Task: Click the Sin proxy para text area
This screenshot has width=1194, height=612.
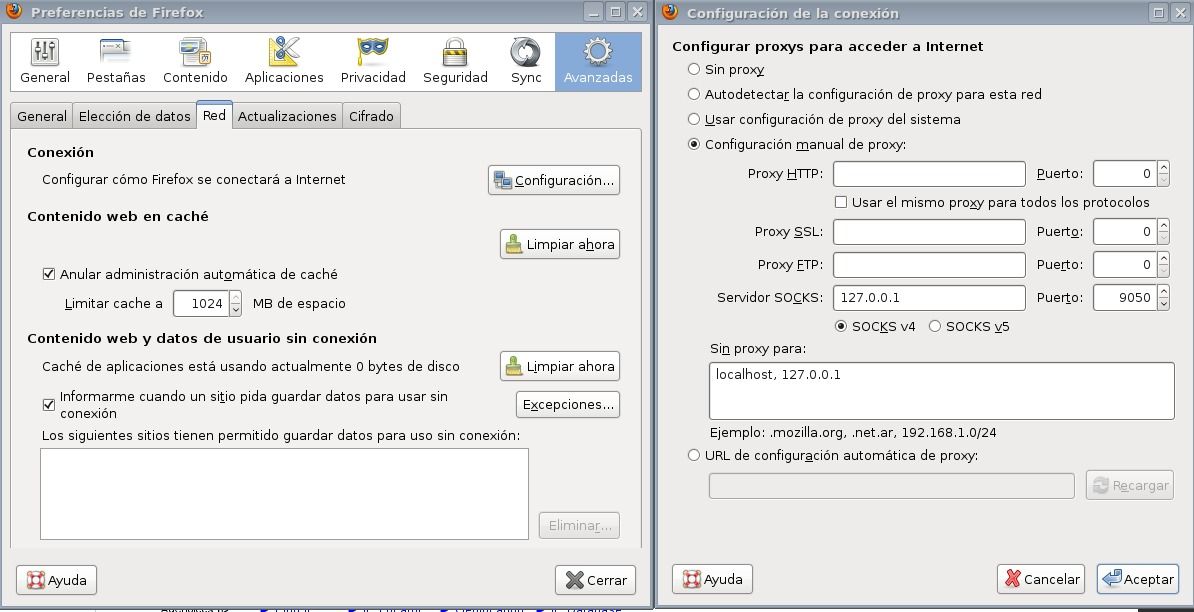Action: (x=941, y=391)
